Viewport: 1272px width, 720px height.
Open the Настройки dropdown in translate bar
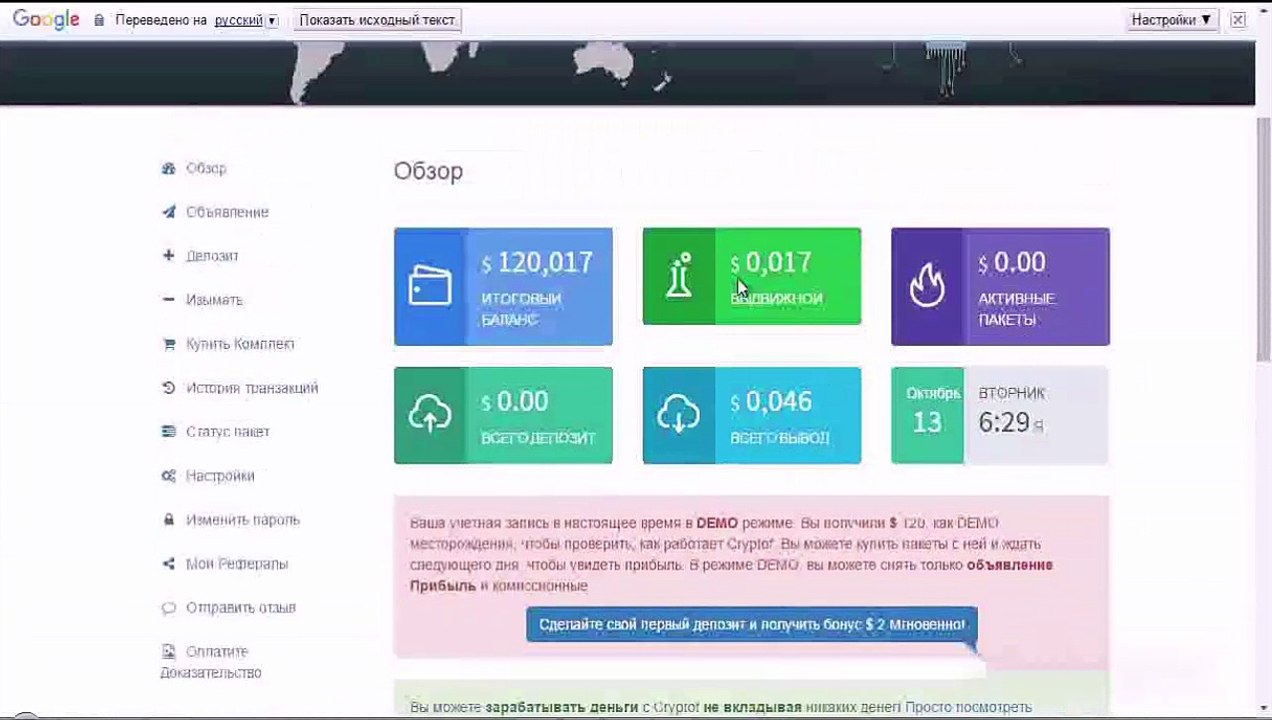pos(1172,20)
